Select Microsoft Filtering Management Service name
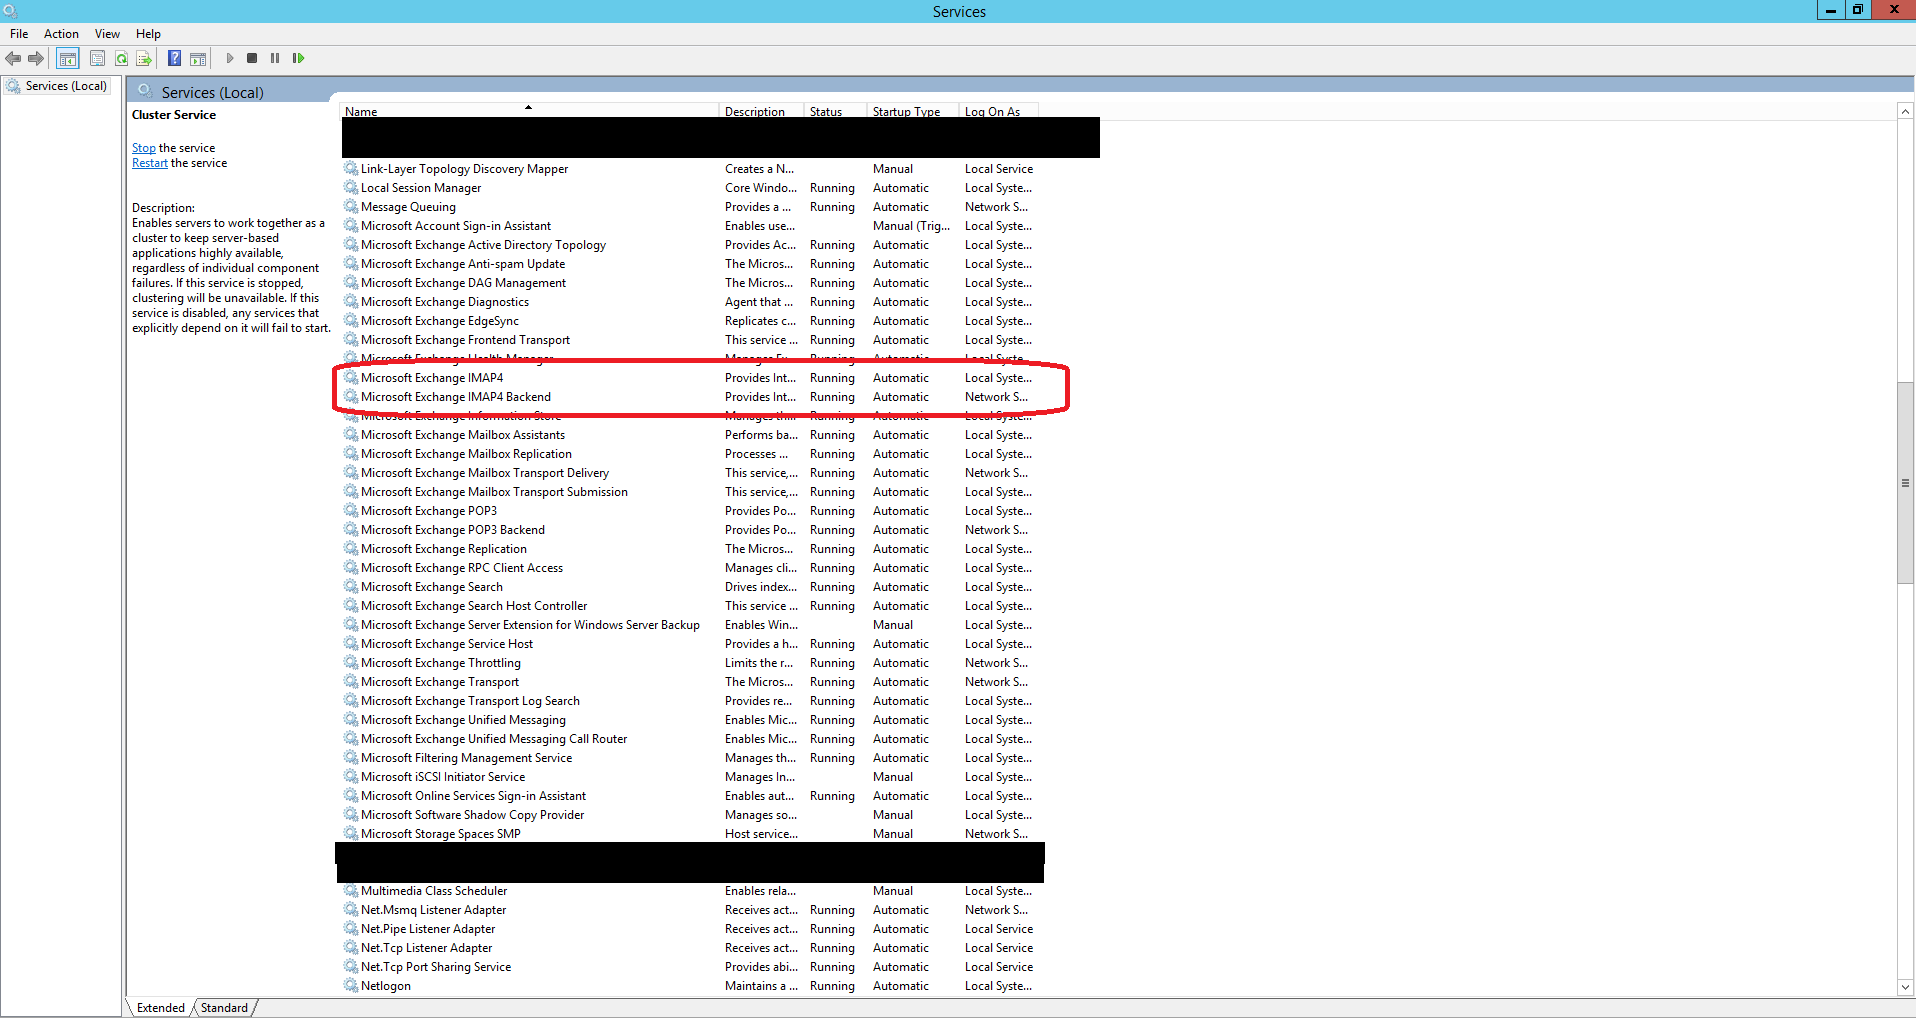 click(x=466, y=758)
